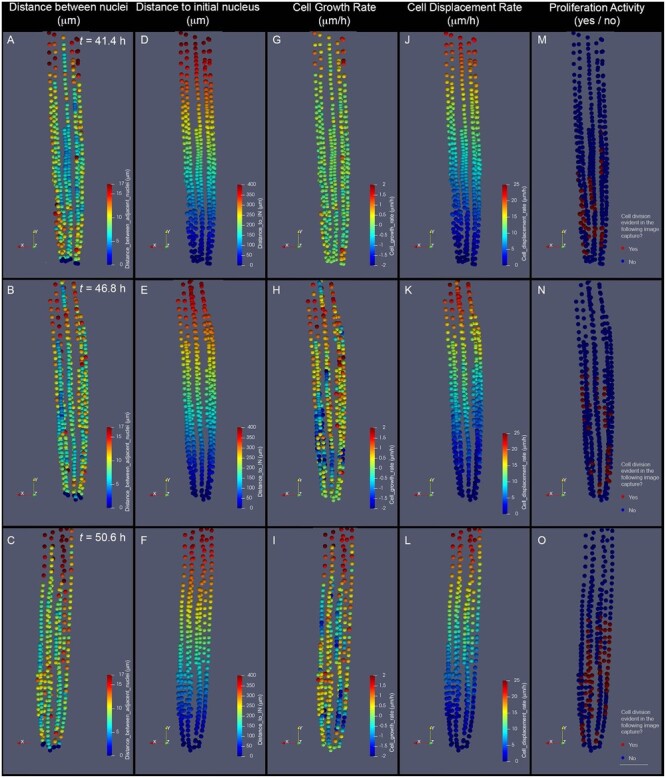Click the 'Cell Growth Rate (µm/h)' header
This screenshot has width=666, height=778.
click(x=334, y=14)
